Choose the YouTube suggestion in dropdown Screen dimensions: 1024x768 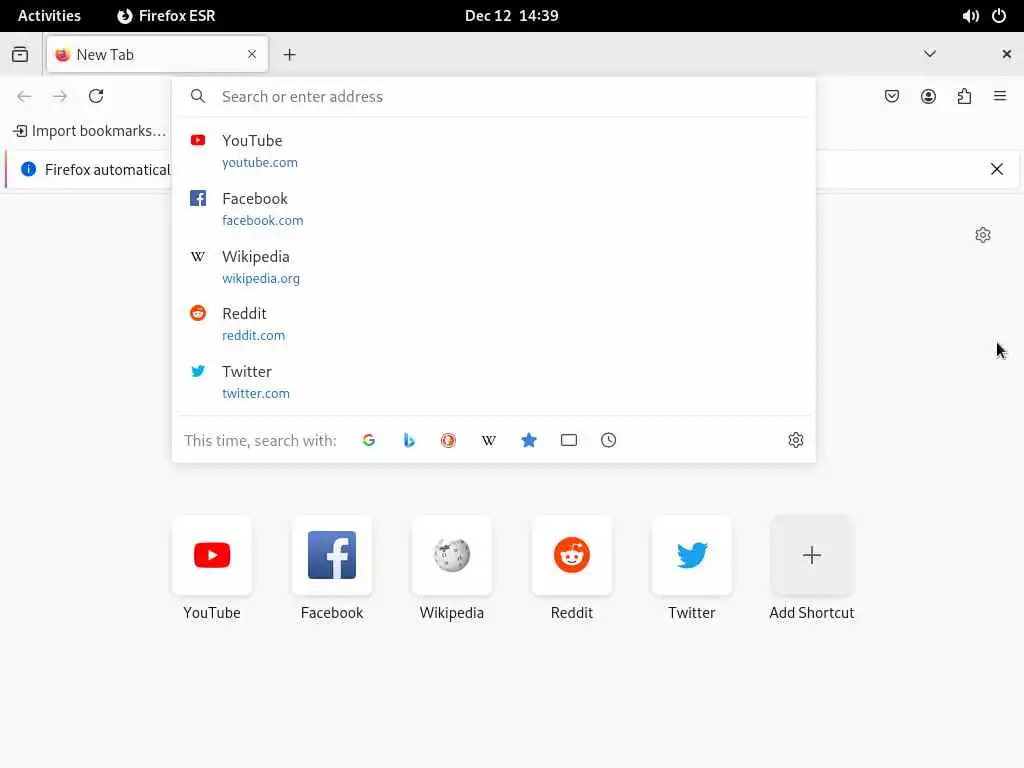click(x=493, y=151)
